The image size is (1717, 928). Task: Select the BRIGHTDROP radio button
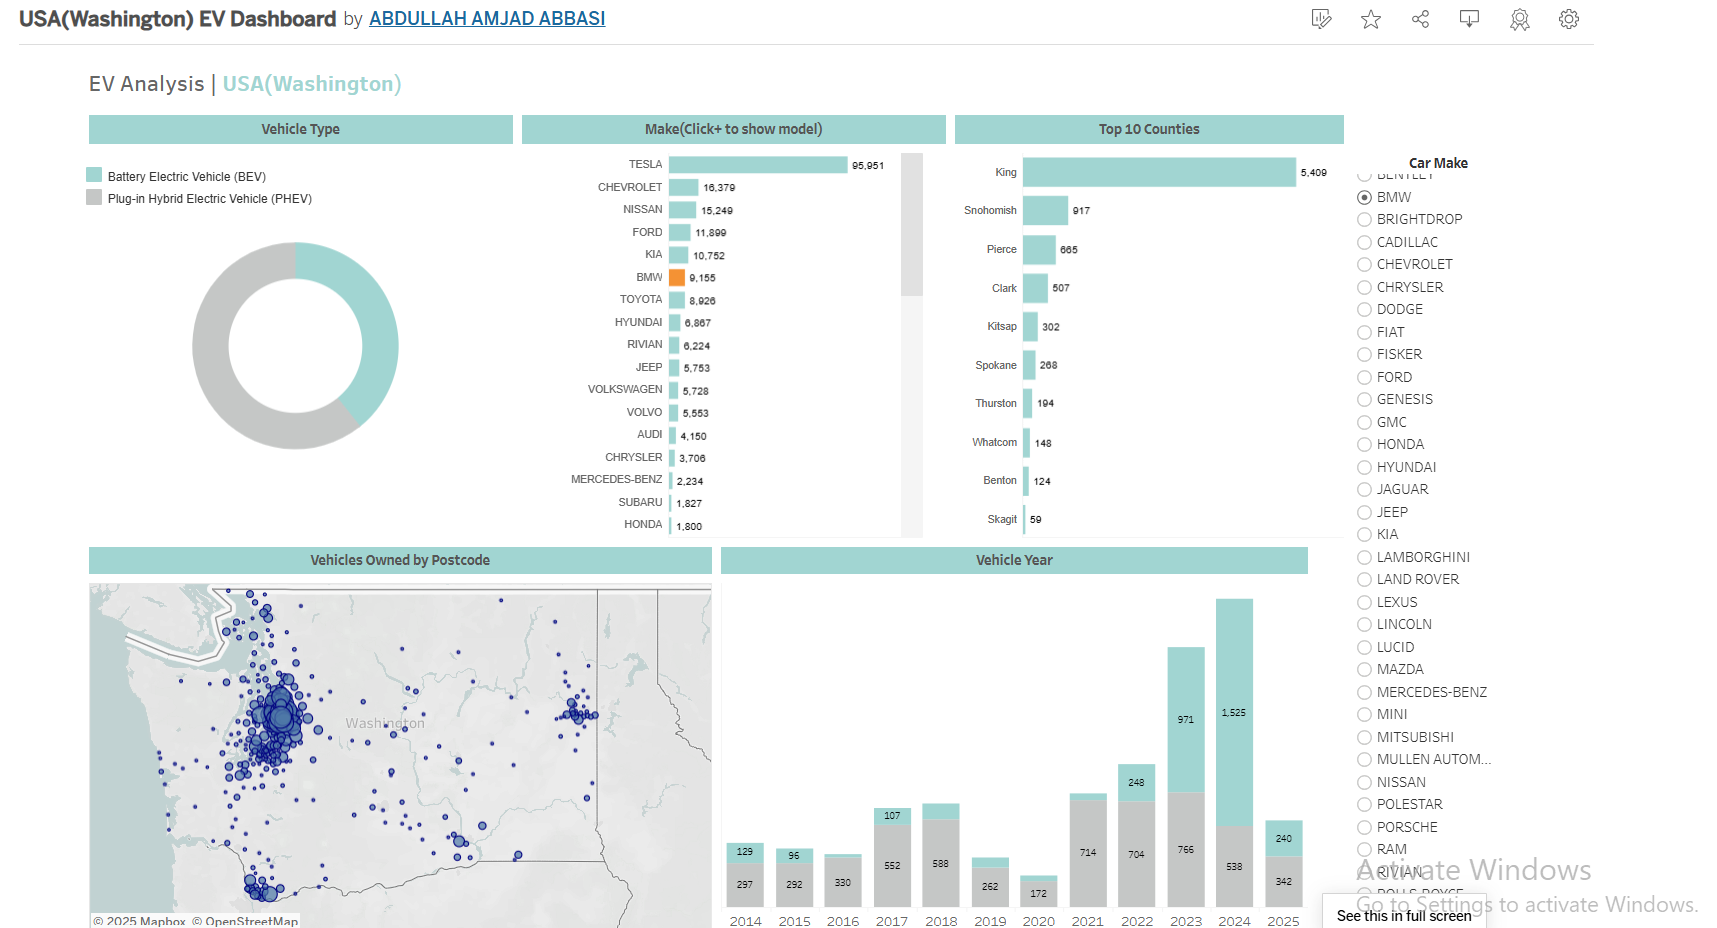(x=1364, y=219)
